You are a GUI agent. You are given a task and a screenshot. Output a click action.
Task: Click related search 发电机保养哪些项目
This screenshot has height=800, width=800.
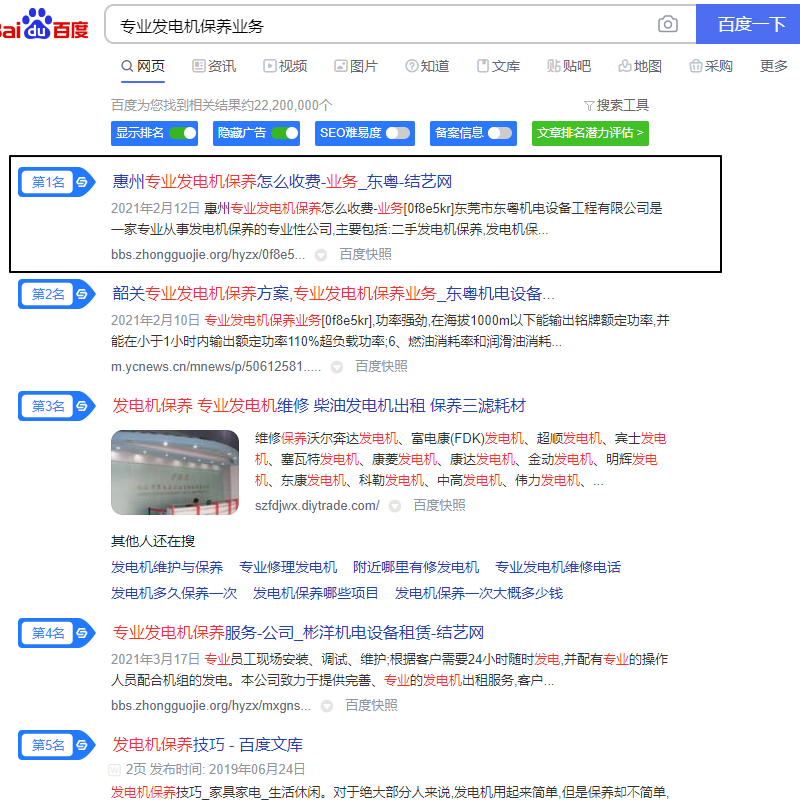pyautogui.click(x=315, y=593)
